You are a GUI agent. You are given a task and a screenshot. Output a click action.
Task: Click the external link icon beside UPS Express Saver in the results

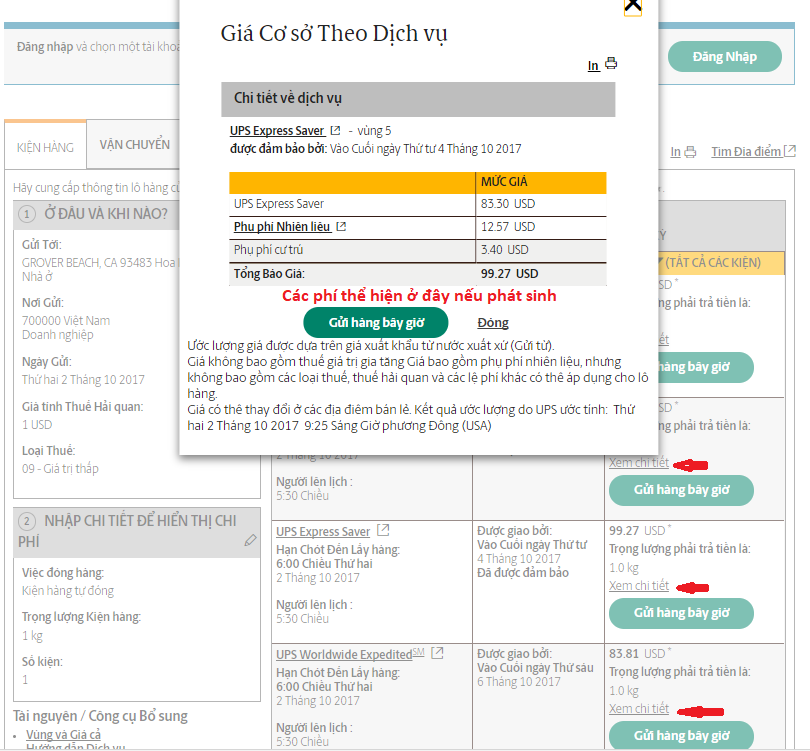coord(383,530)
